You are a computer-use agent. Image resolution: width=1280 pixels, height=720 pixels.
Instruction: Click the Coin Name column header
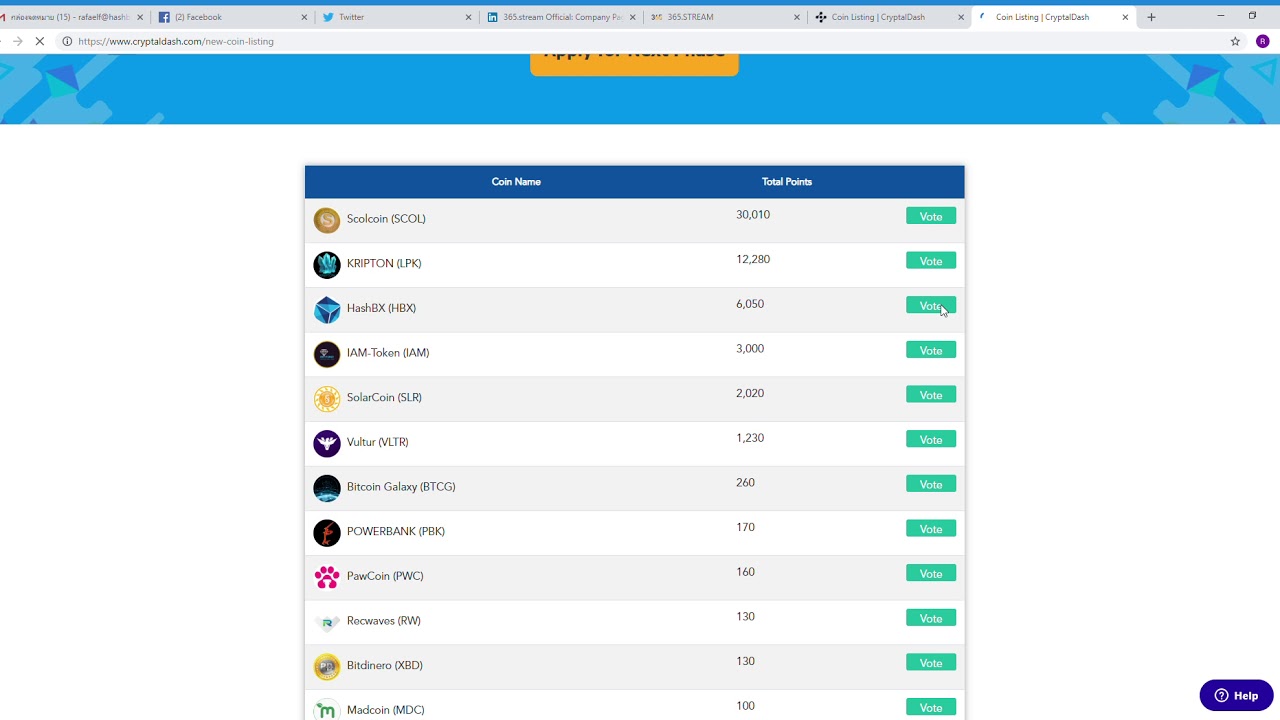tap(516, 182)
